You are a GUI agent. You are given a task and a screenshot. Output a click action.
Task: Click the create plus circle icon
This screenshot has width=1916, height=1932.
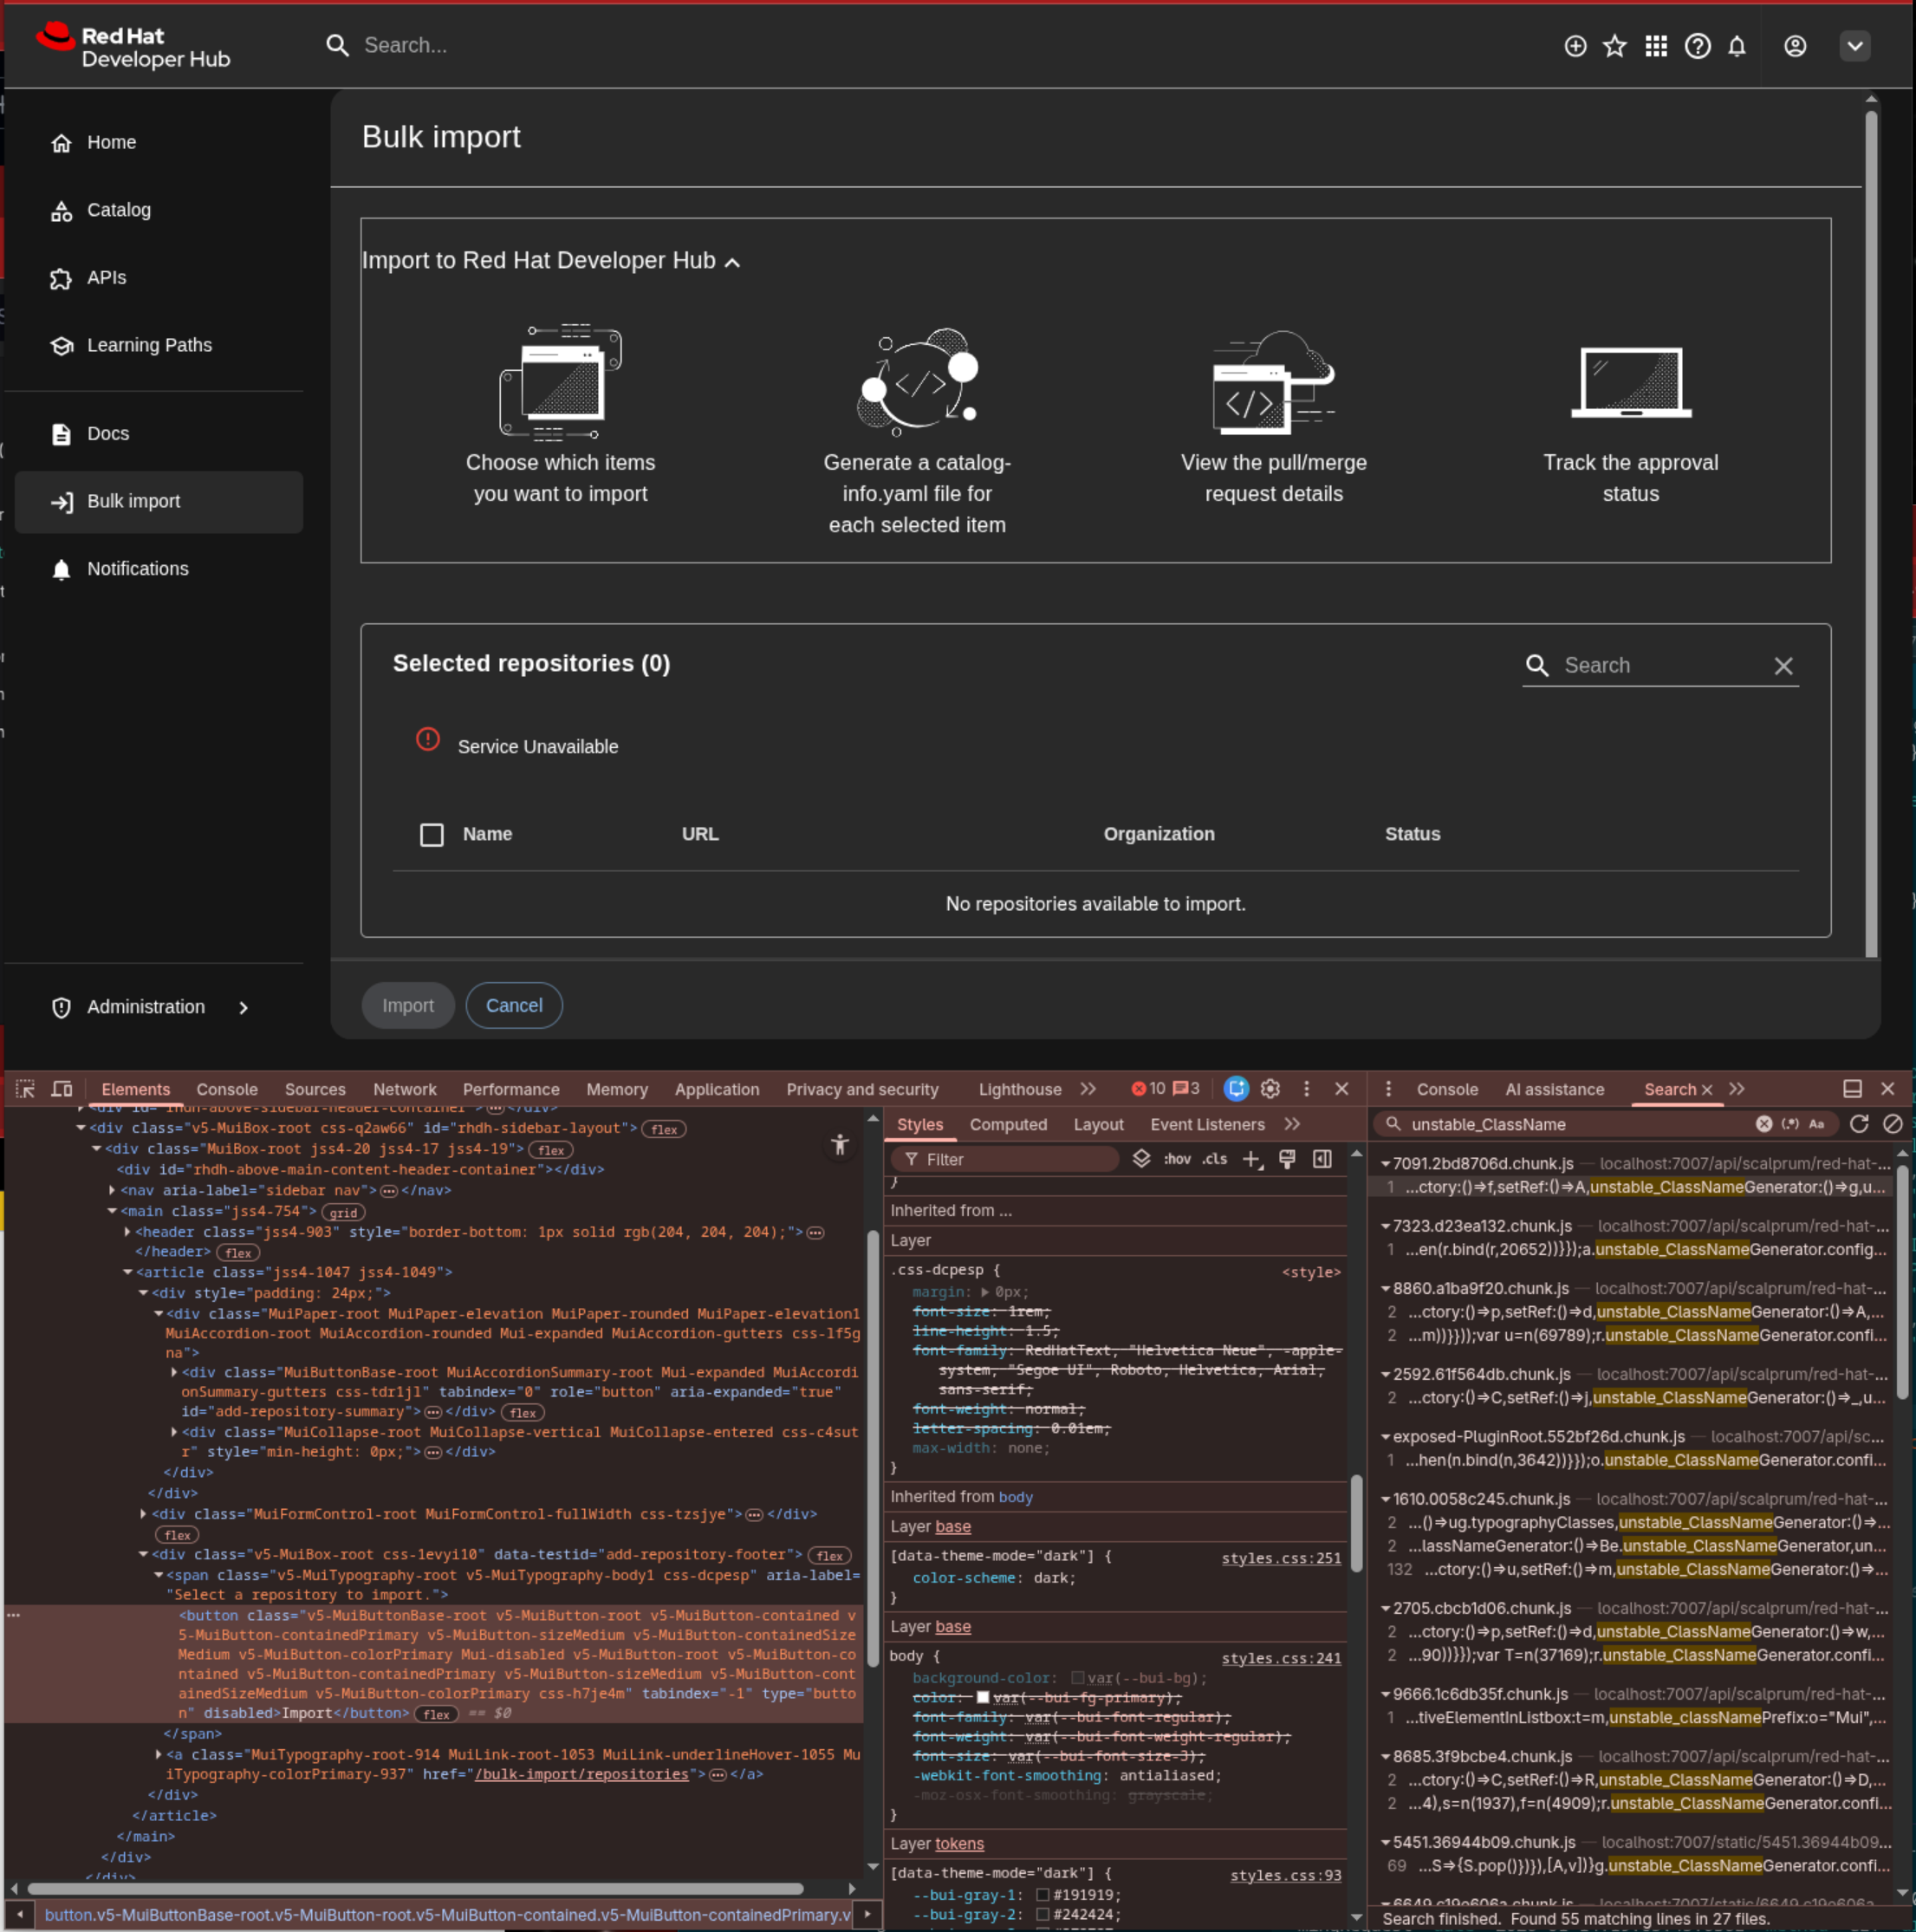click(x=1575, y=46)
